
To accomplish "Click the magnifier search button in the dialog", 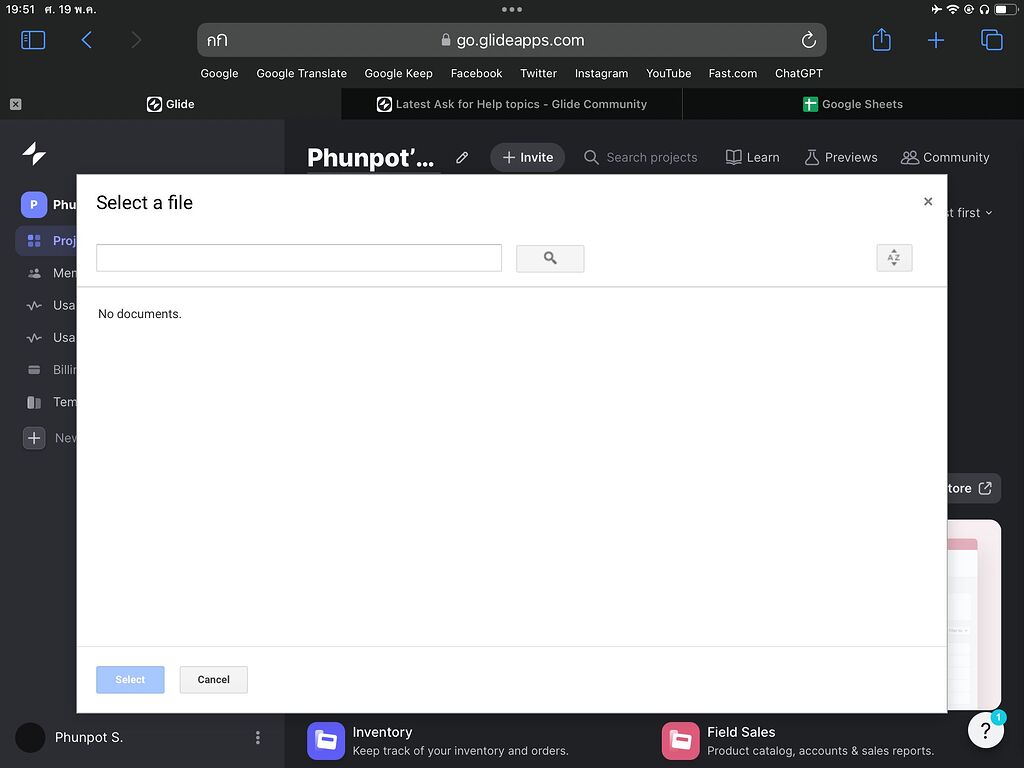I will pyautogui.click(x=549, y=257).
